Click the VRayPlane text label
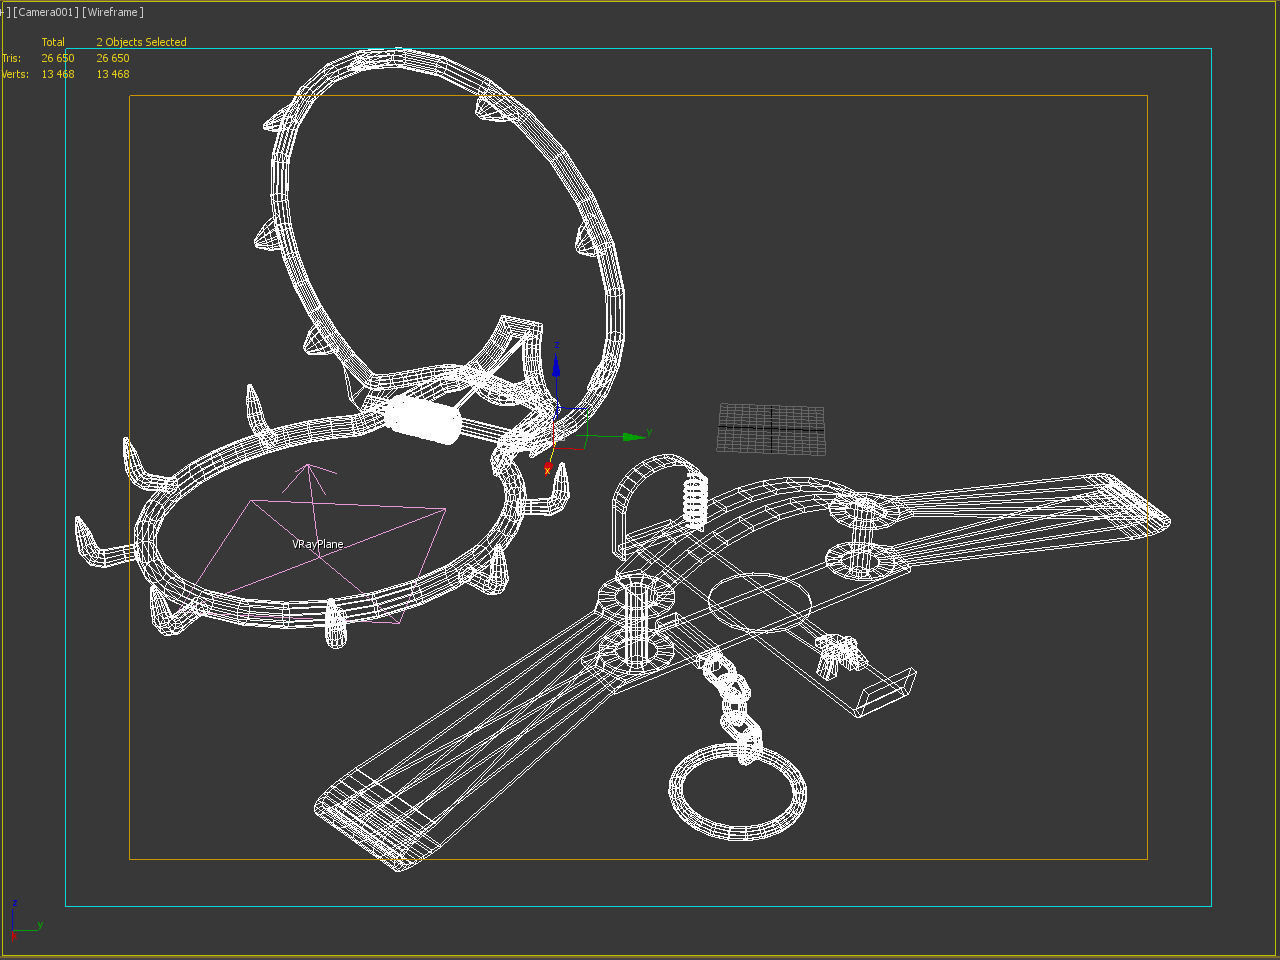 [x=316, y=544]
